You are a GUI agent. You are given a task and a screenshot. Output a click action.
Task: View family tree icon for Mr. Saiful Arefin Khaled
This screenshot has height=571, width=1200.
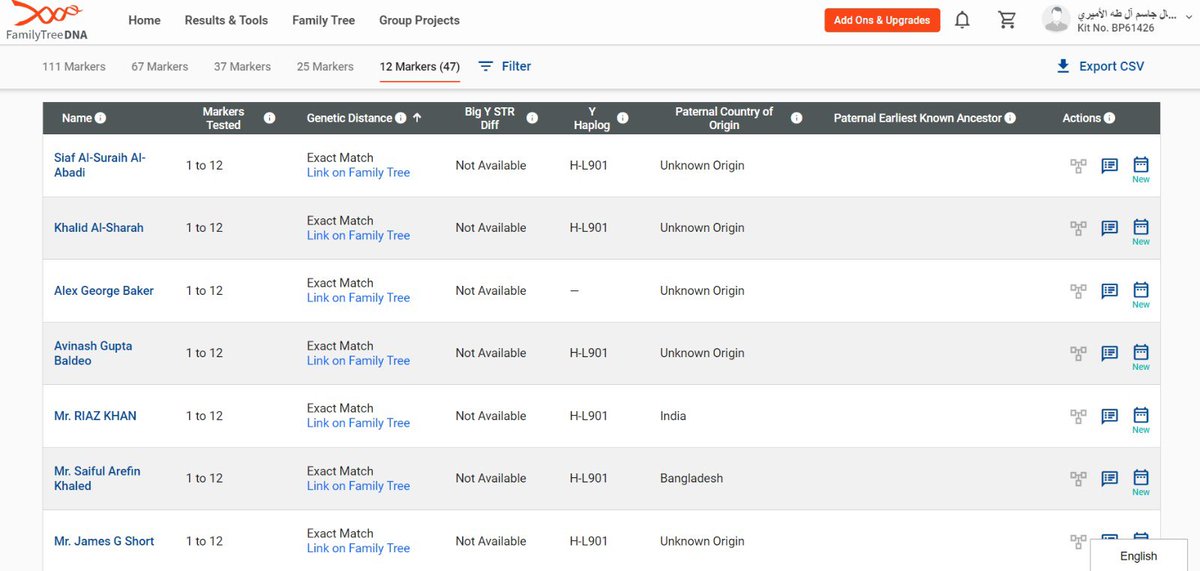(1078, 479)
